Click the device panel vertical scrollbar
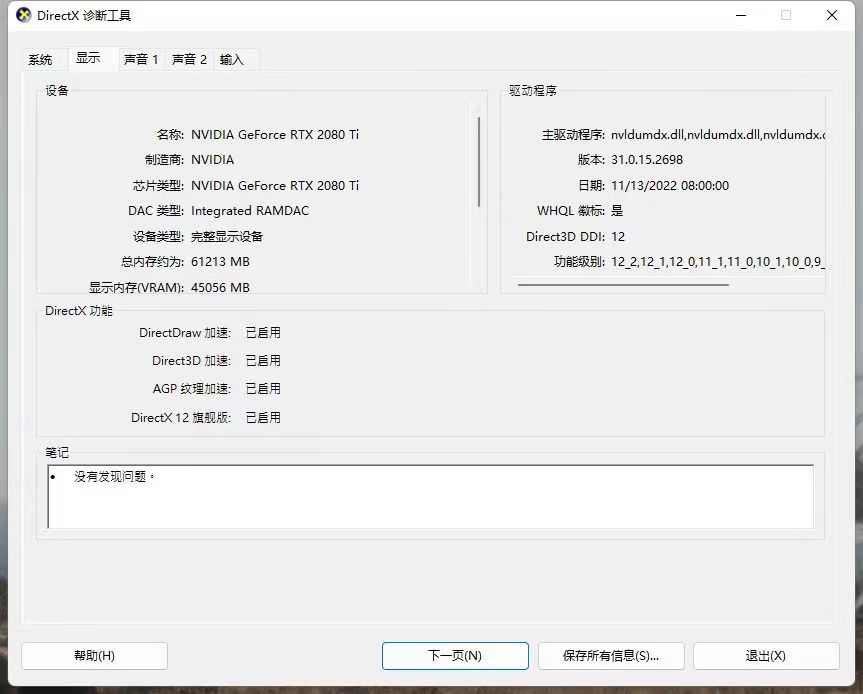 (479, 162)
